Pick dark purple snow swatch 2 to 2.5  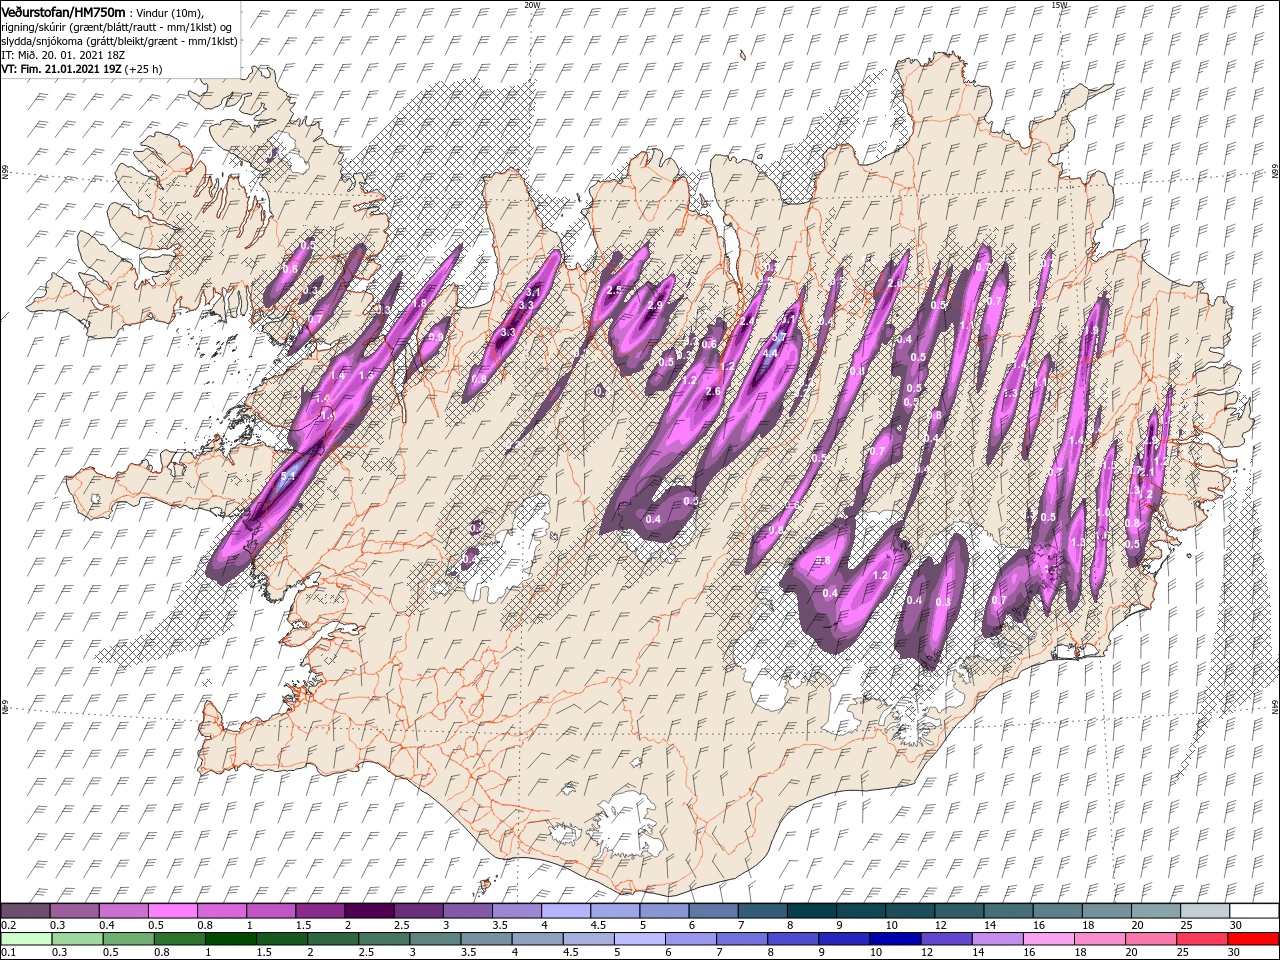pos(370,912)
